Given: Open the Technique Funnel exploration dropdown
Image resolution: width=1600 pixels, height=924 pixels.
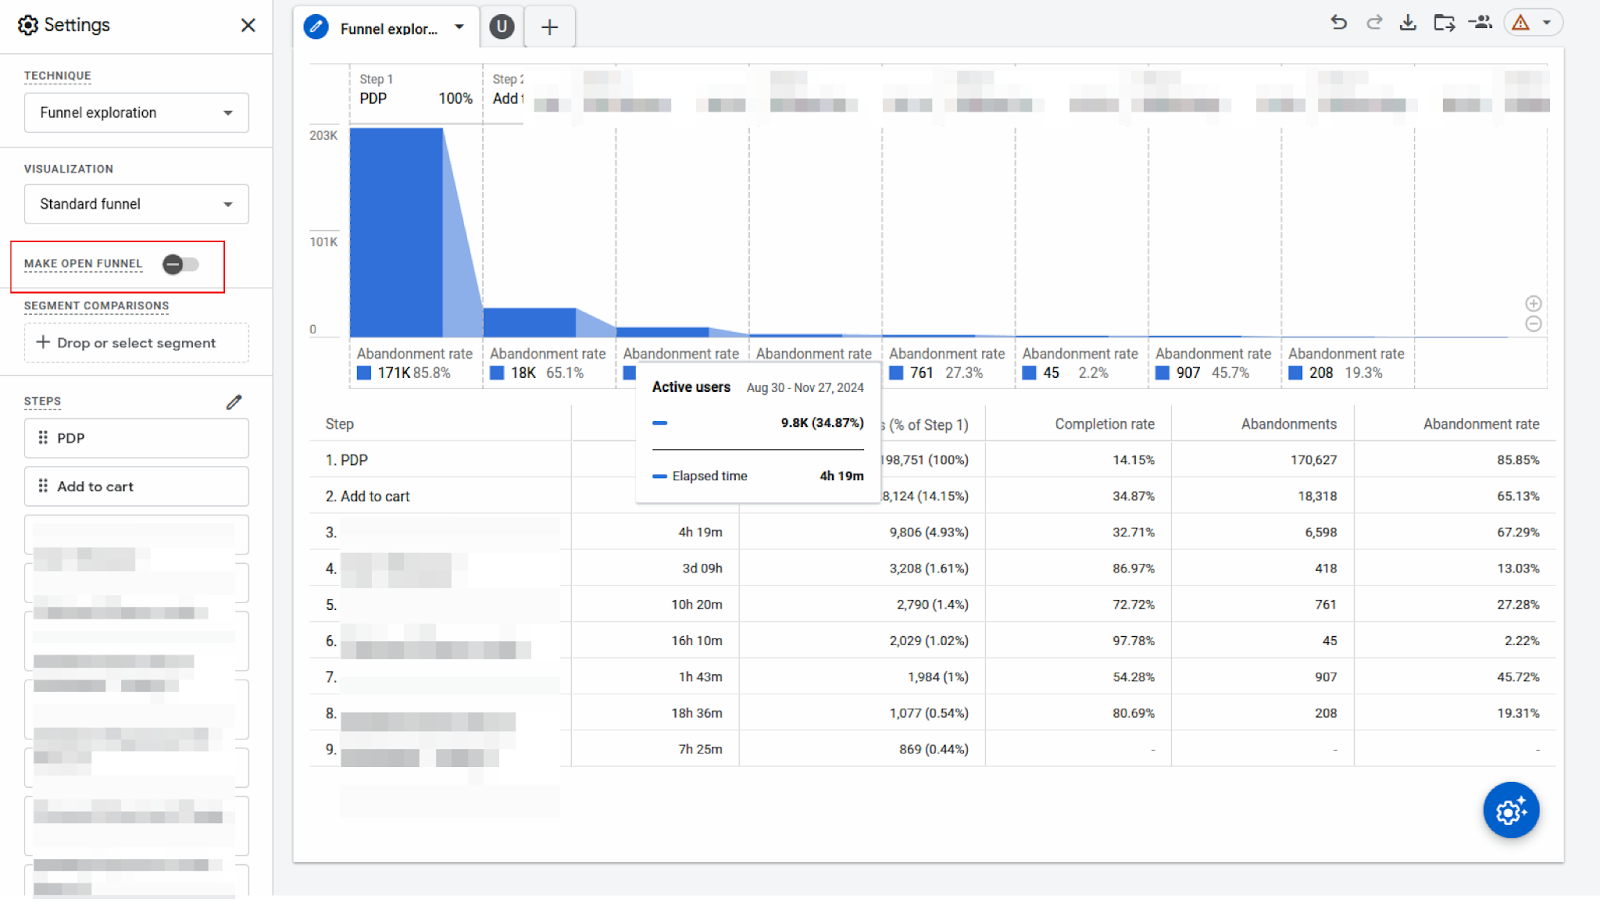Looking at the screenshot, I should 135,112.
